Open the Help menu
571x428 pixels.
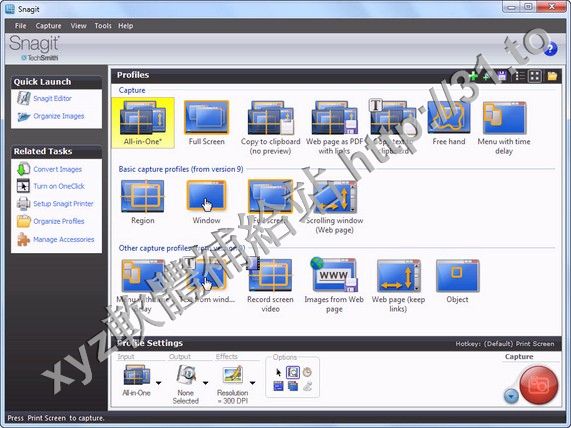[125, 26]
